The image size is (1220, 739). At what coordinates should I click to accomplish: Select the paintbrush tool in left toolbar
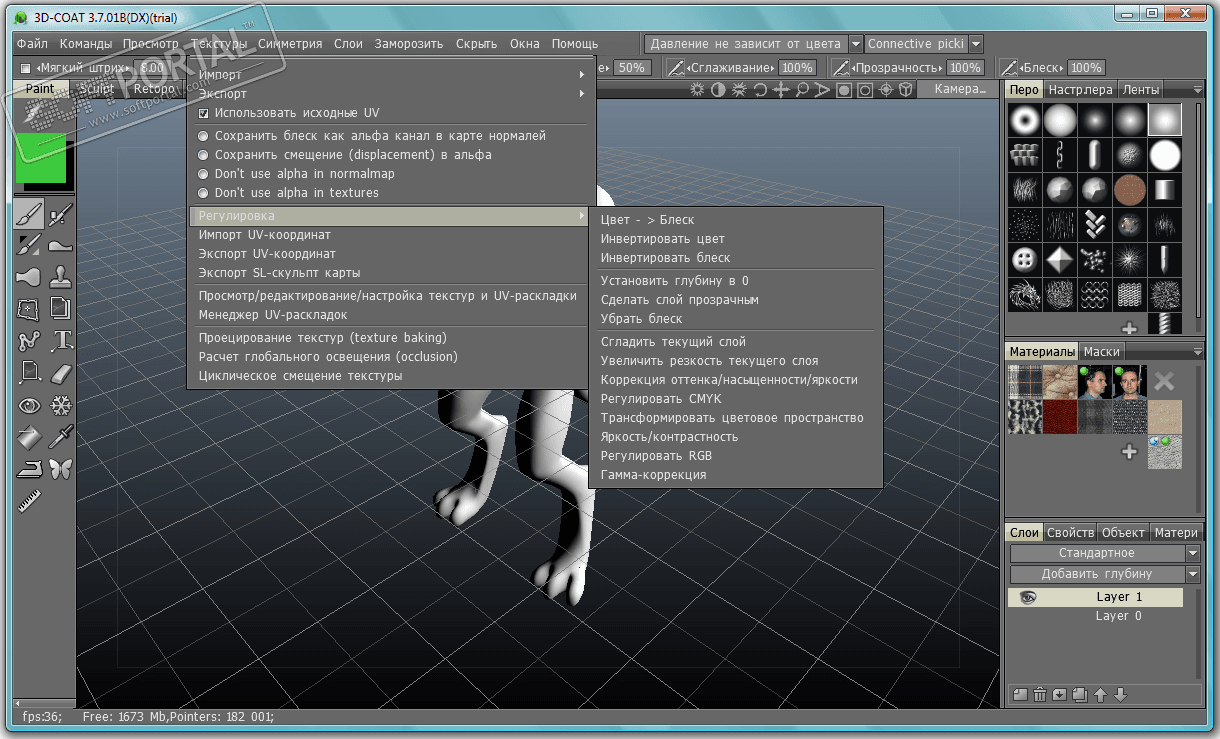point(29,213)
